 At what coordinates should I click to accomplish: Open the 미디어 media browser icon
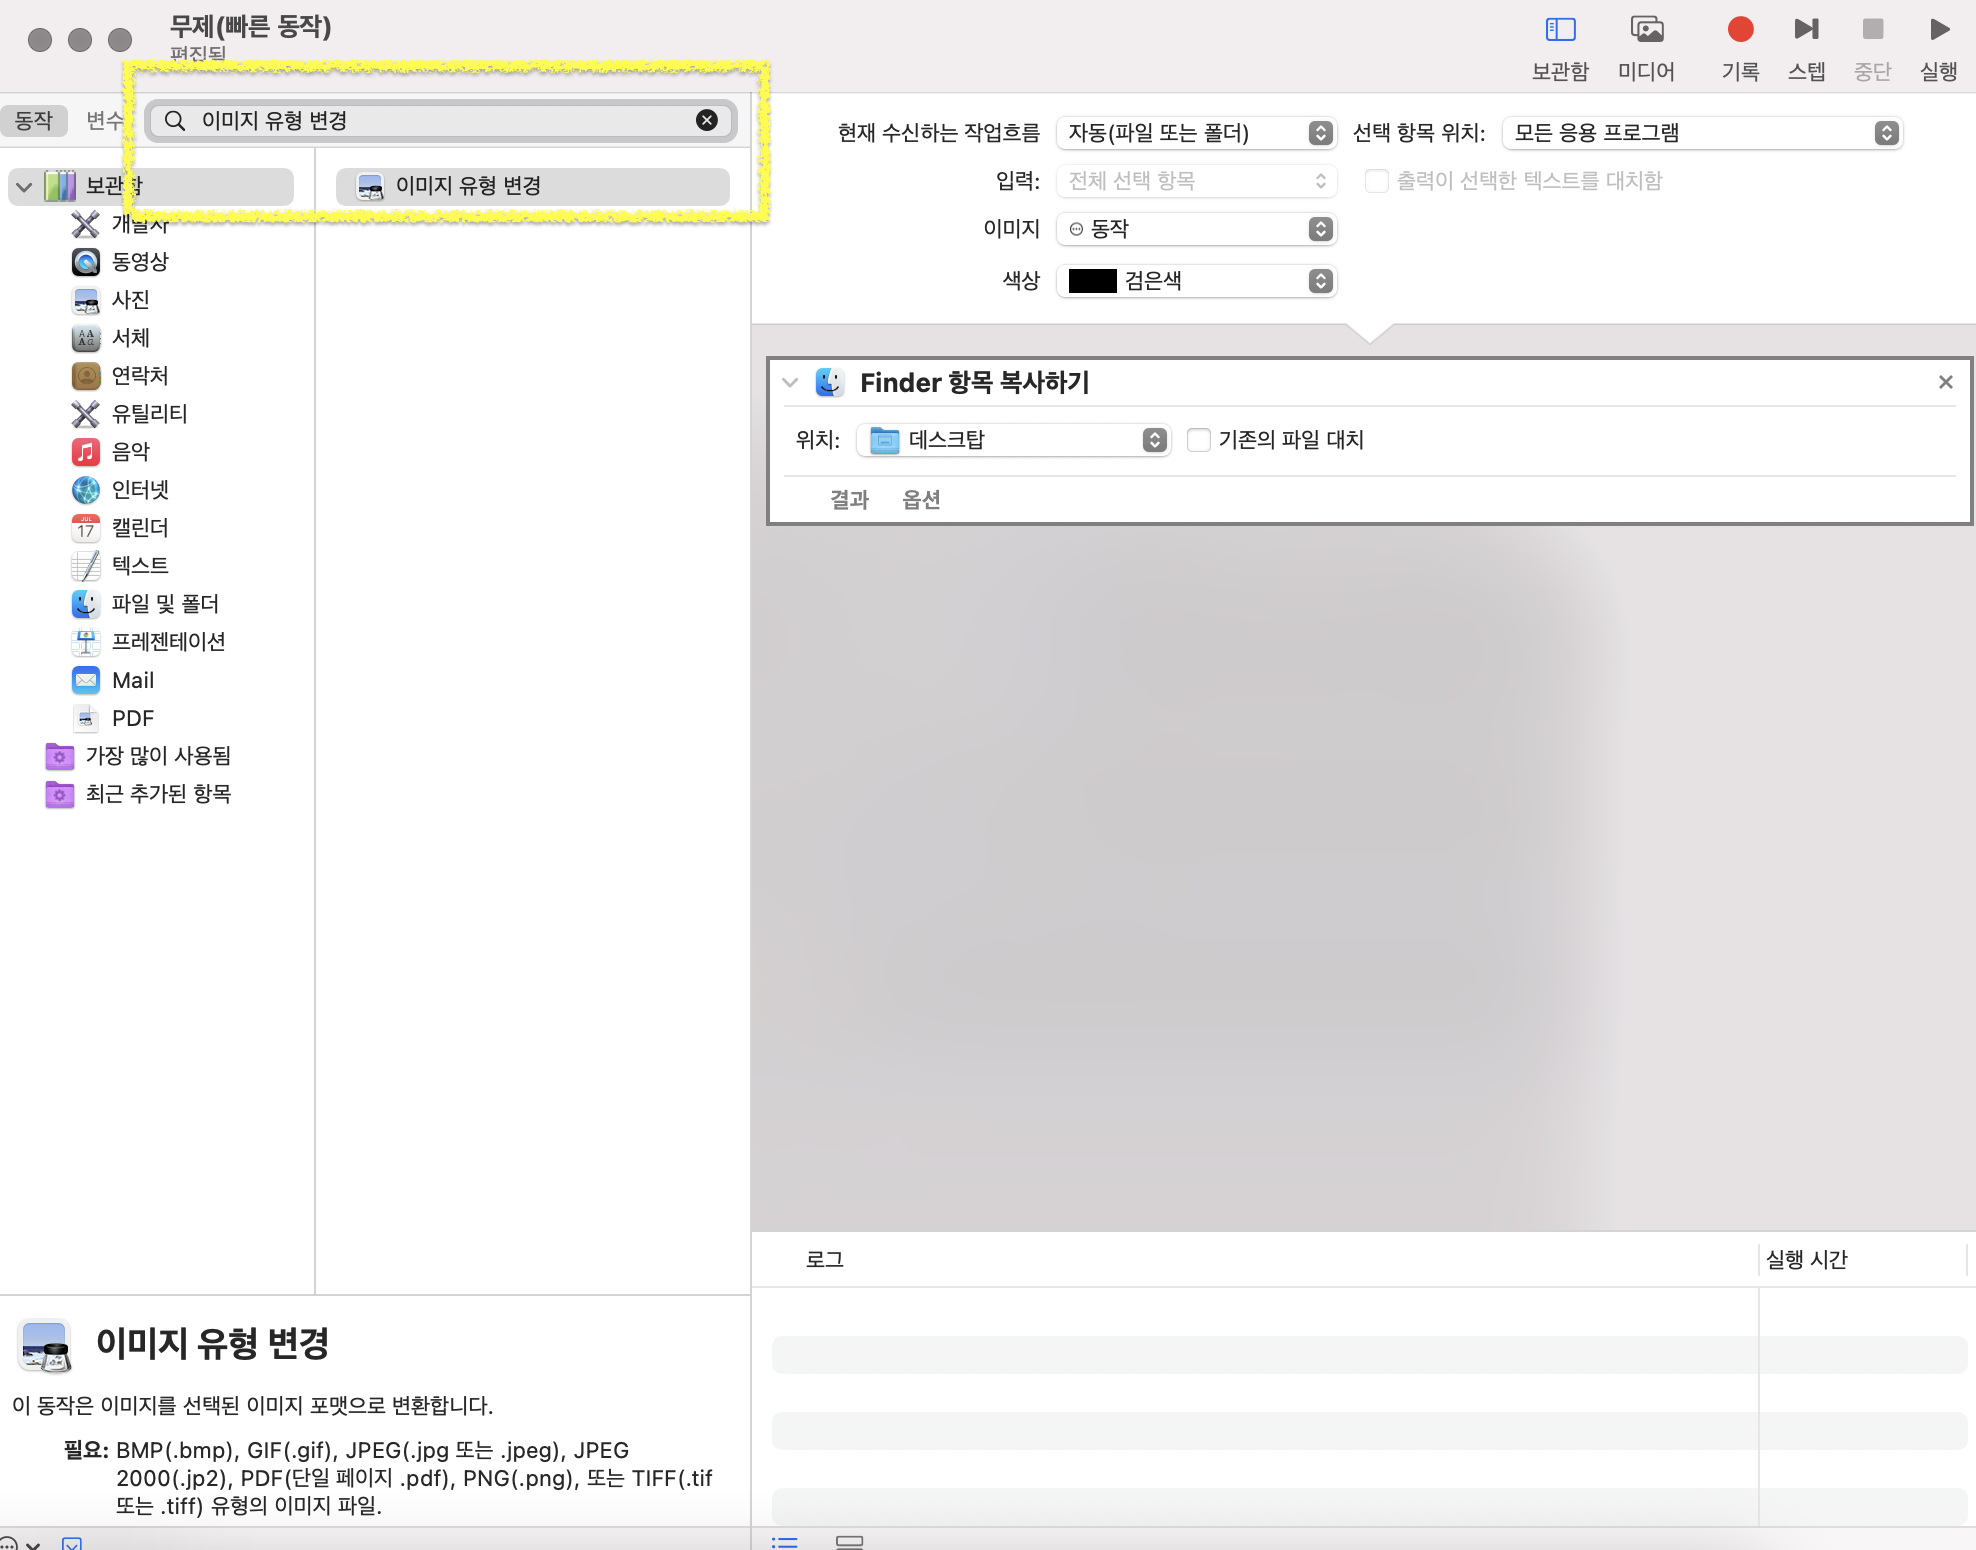pyautogui.click(x=1646, y=30)
